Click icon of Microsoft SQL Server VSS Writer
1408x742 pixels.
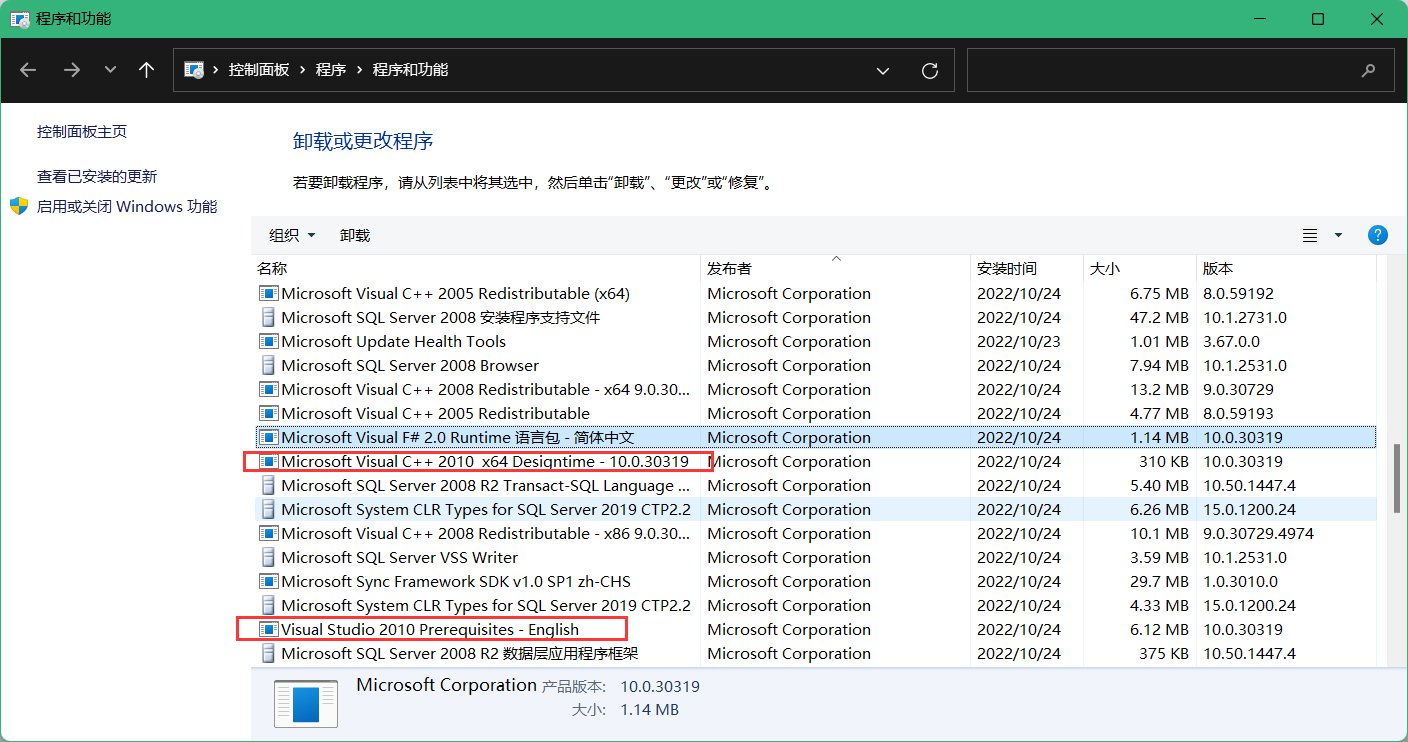click(x=268, y=557)
